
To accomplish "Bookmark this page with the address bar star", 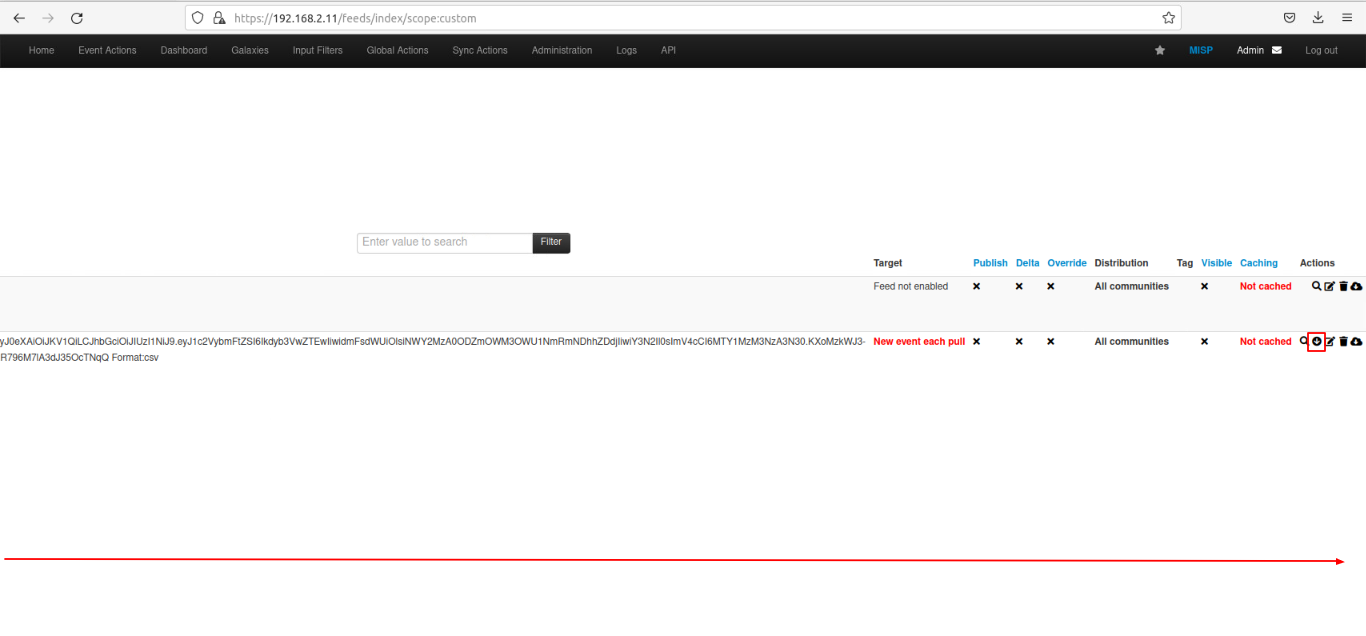I will (1168, 18).
